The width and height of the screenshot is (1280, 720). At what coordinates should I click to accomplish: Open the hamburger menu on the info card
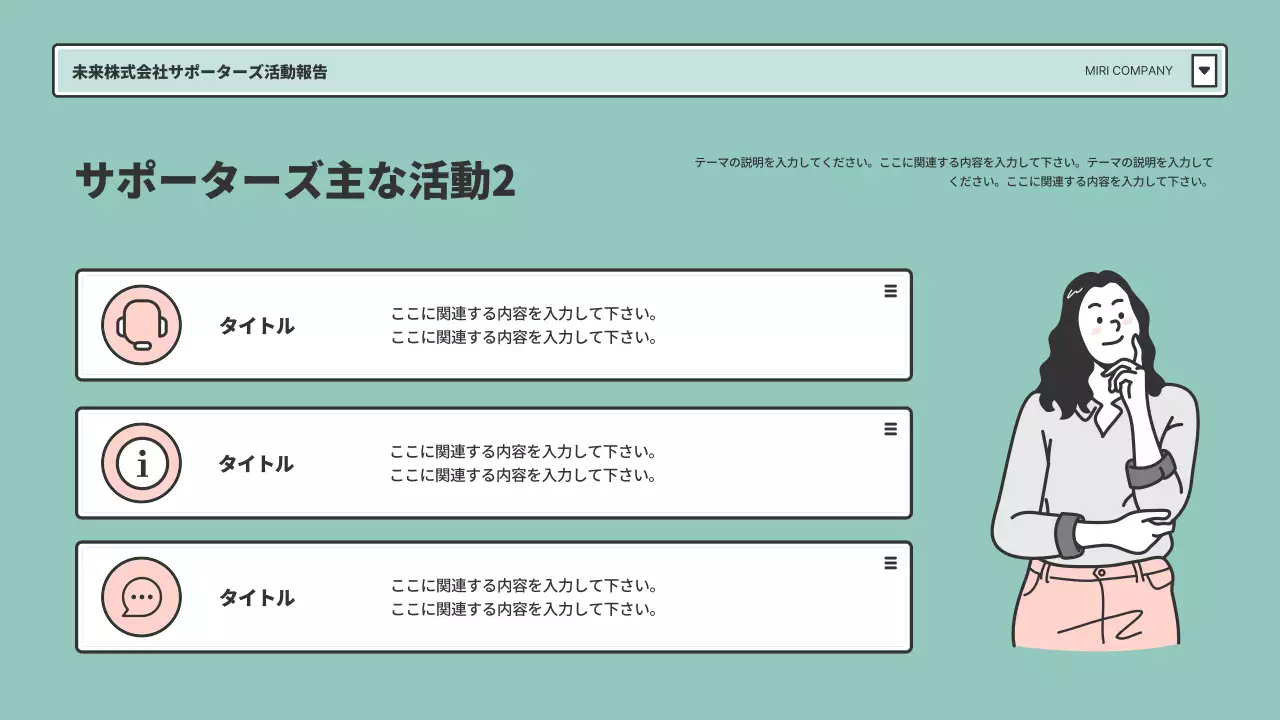(890, 428)
